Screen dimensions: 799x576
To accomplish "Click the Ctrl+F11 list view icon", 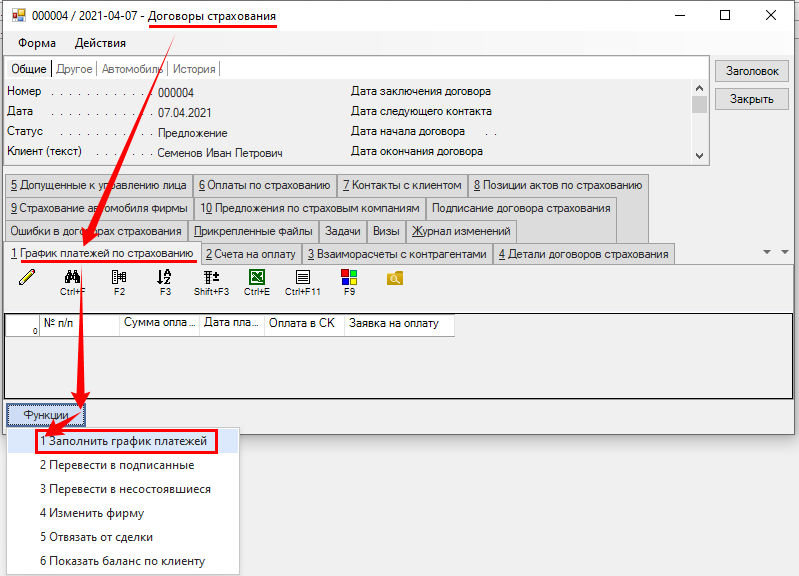I will point(302,277).
